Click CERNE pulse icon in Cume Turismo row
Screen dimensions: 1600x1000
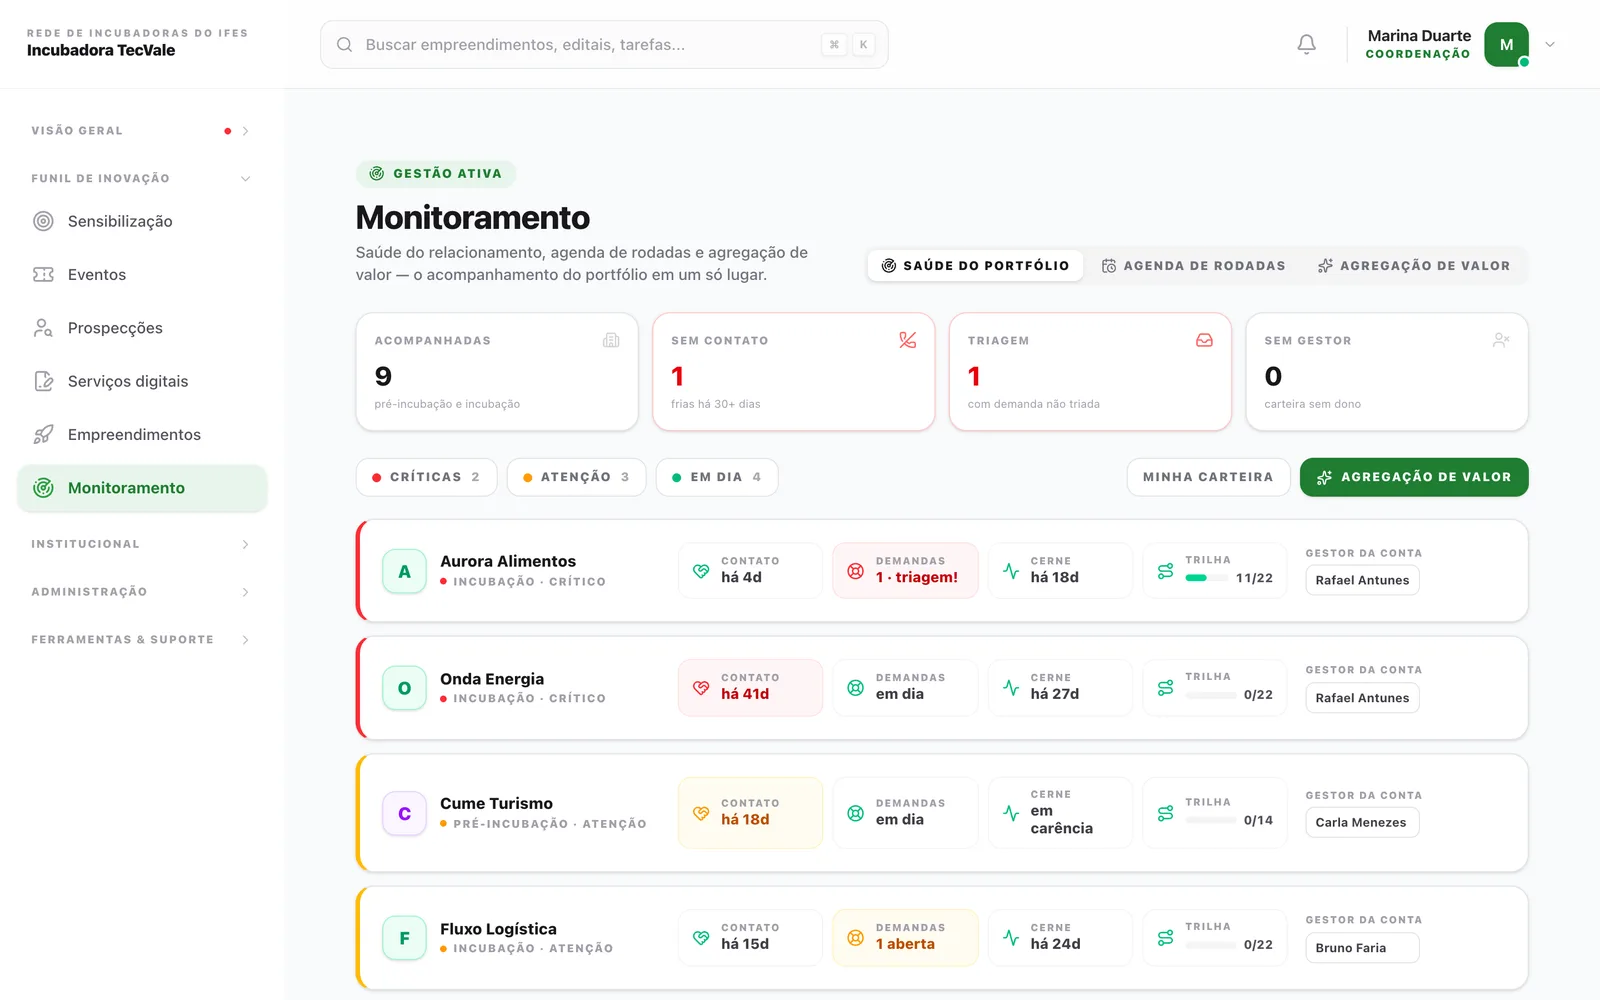click(x=1011, y=813)
